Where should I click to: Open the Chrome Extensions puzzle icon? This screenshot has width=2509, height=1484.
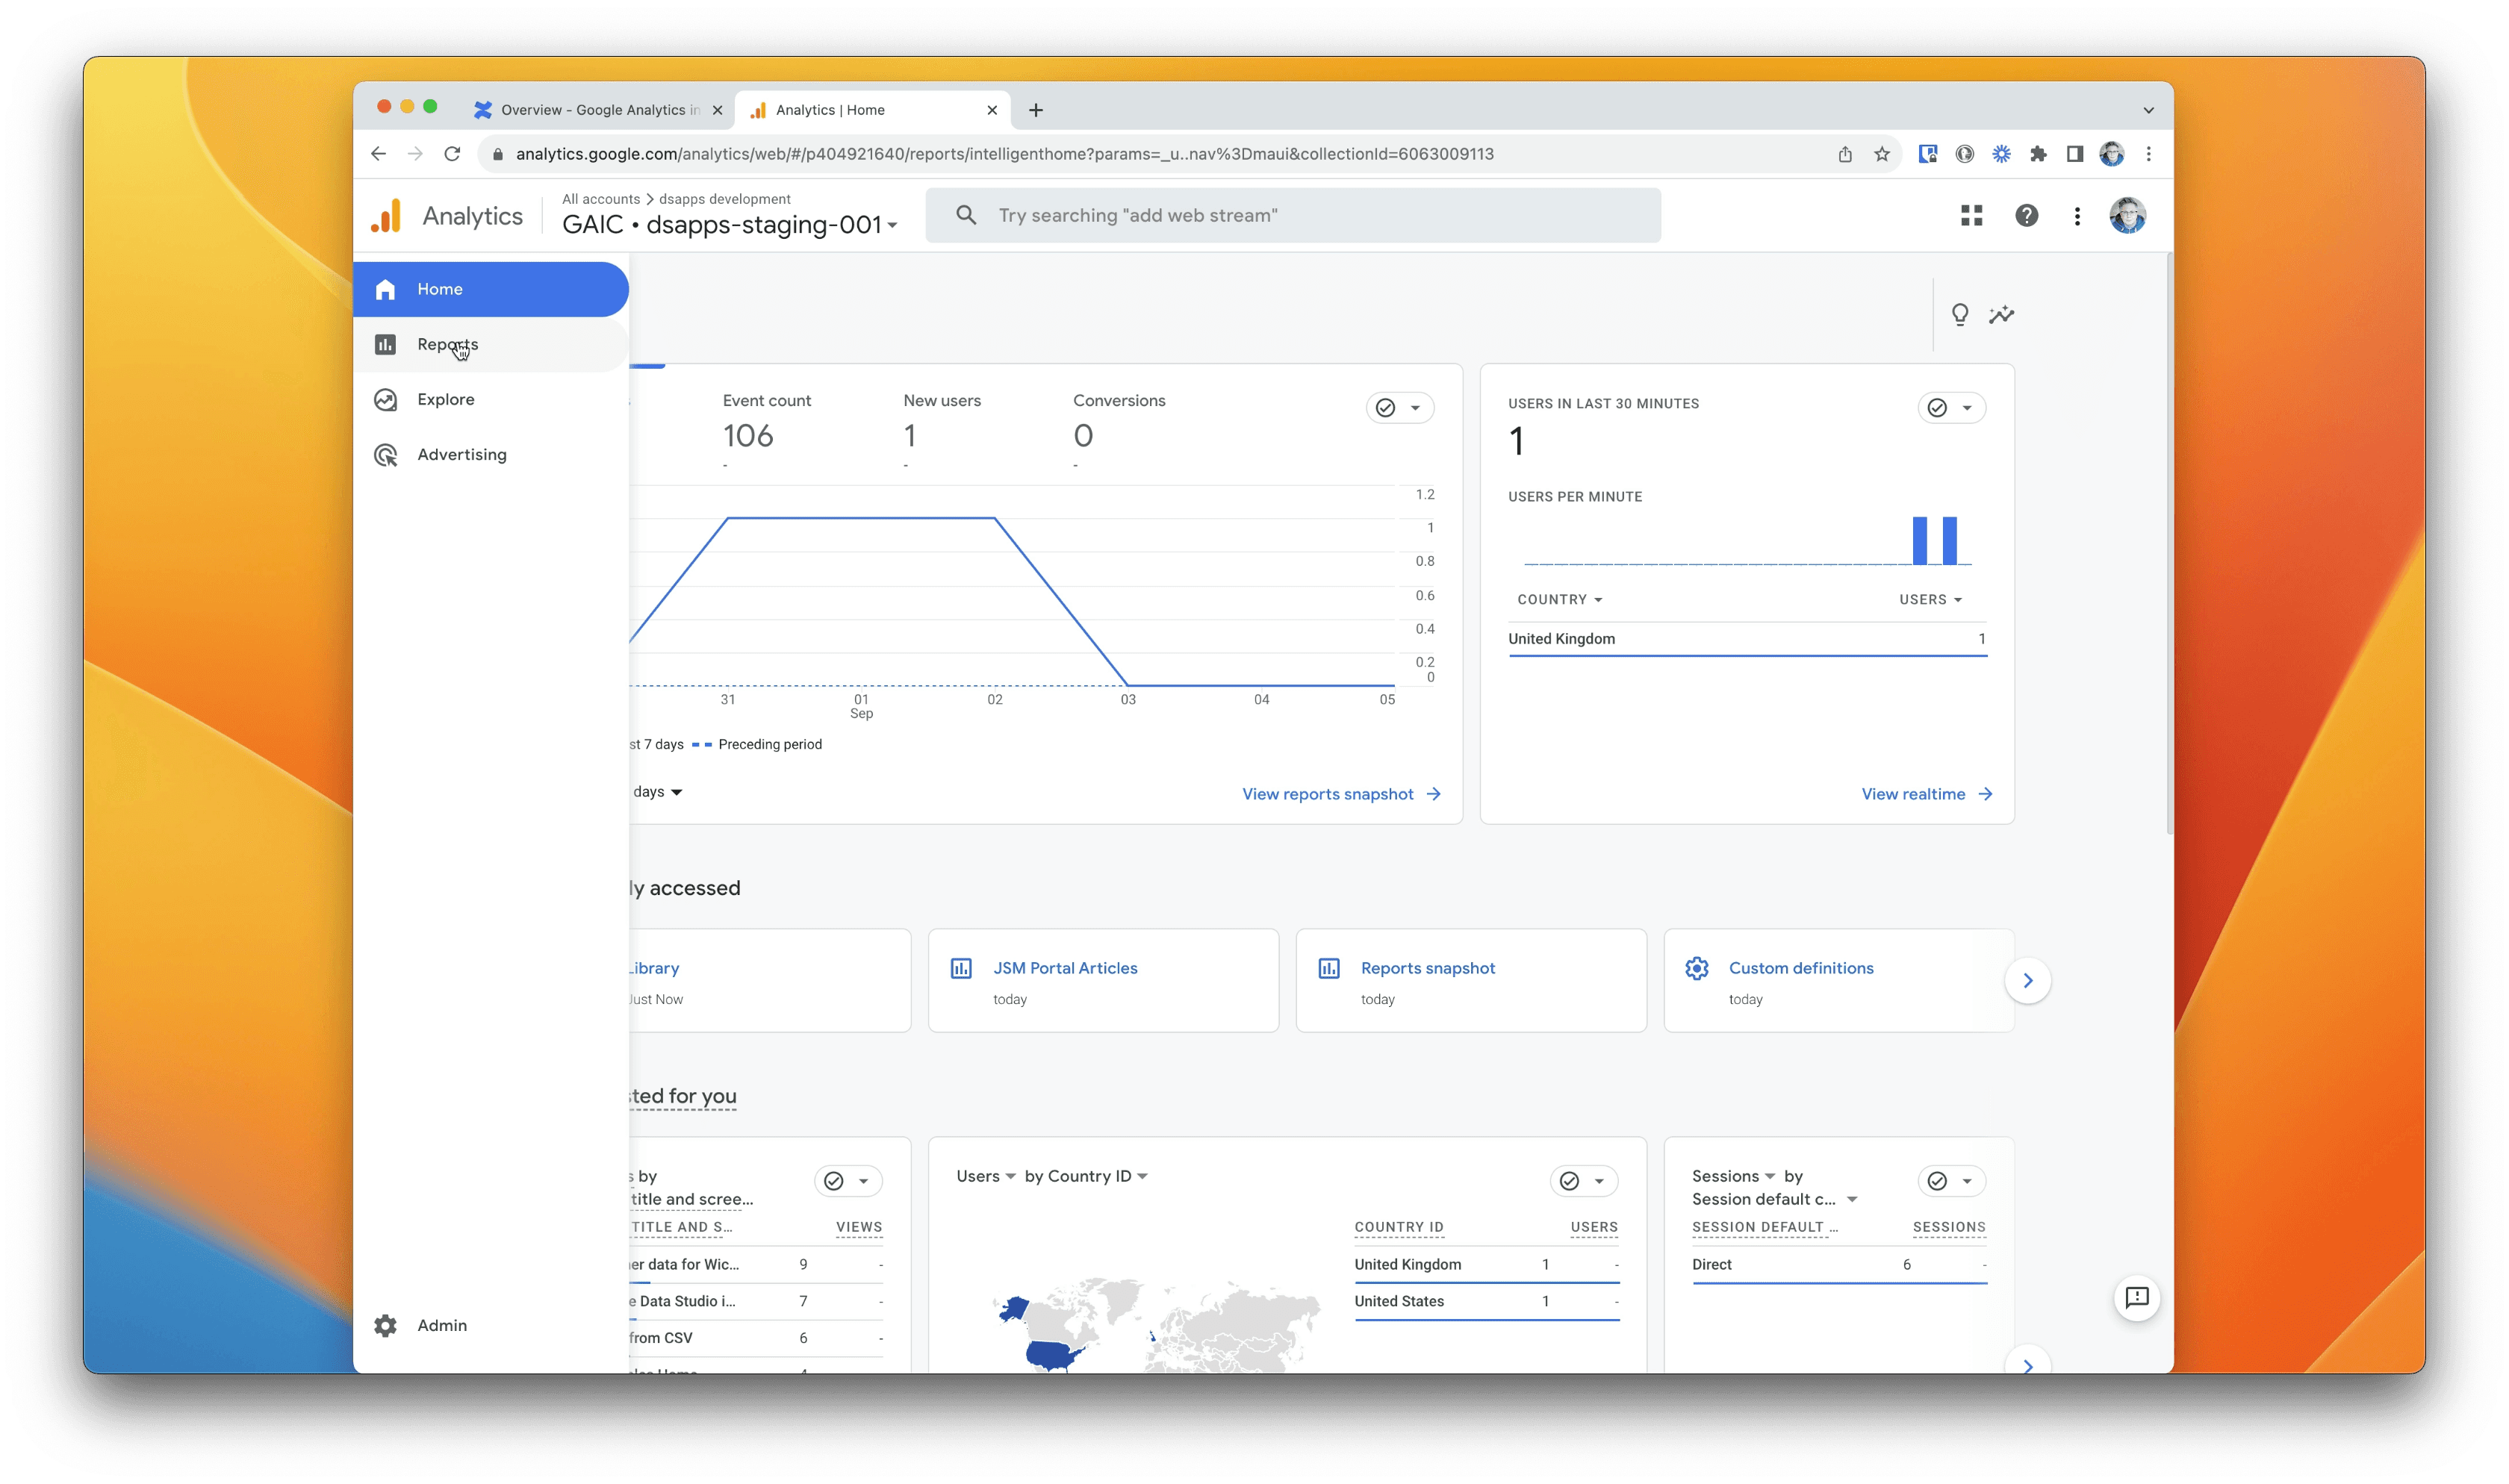[x=2038, y=153]
